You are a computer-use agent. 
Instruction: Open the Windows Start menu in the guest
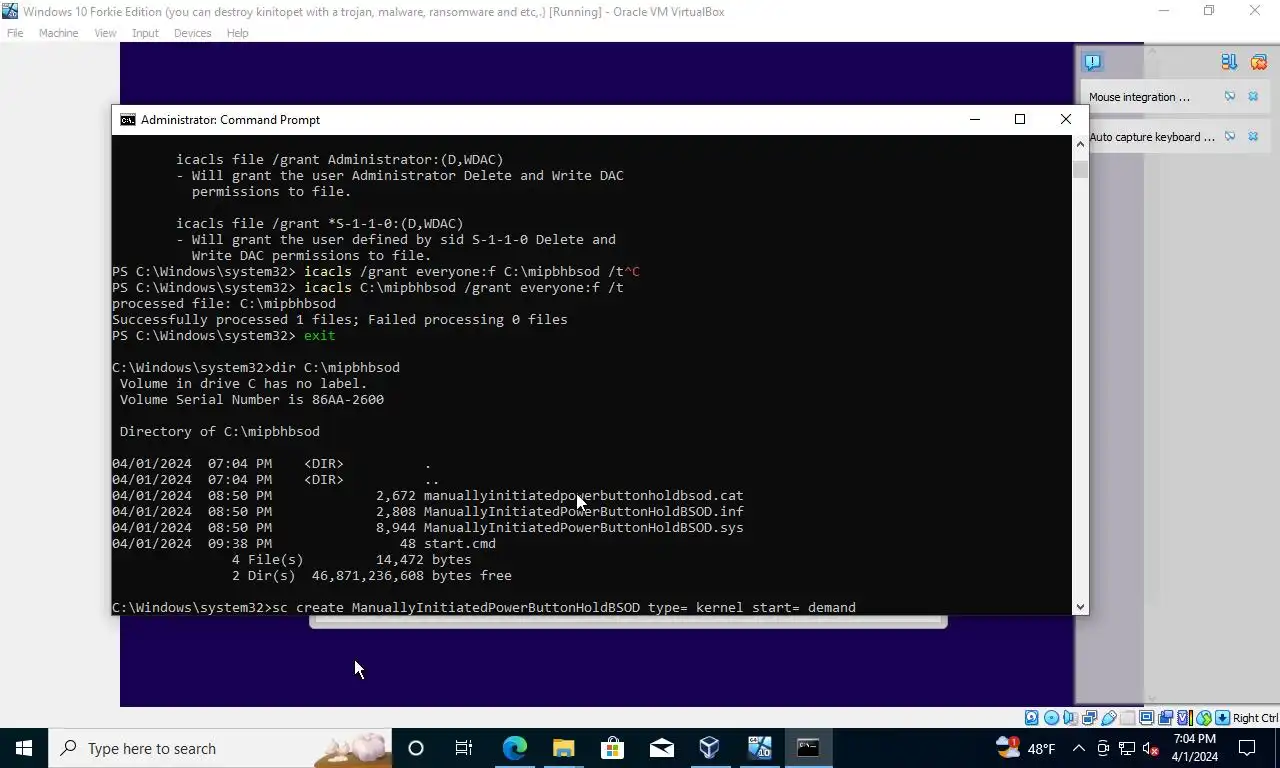pyautogui.click(x=24, y=748)
